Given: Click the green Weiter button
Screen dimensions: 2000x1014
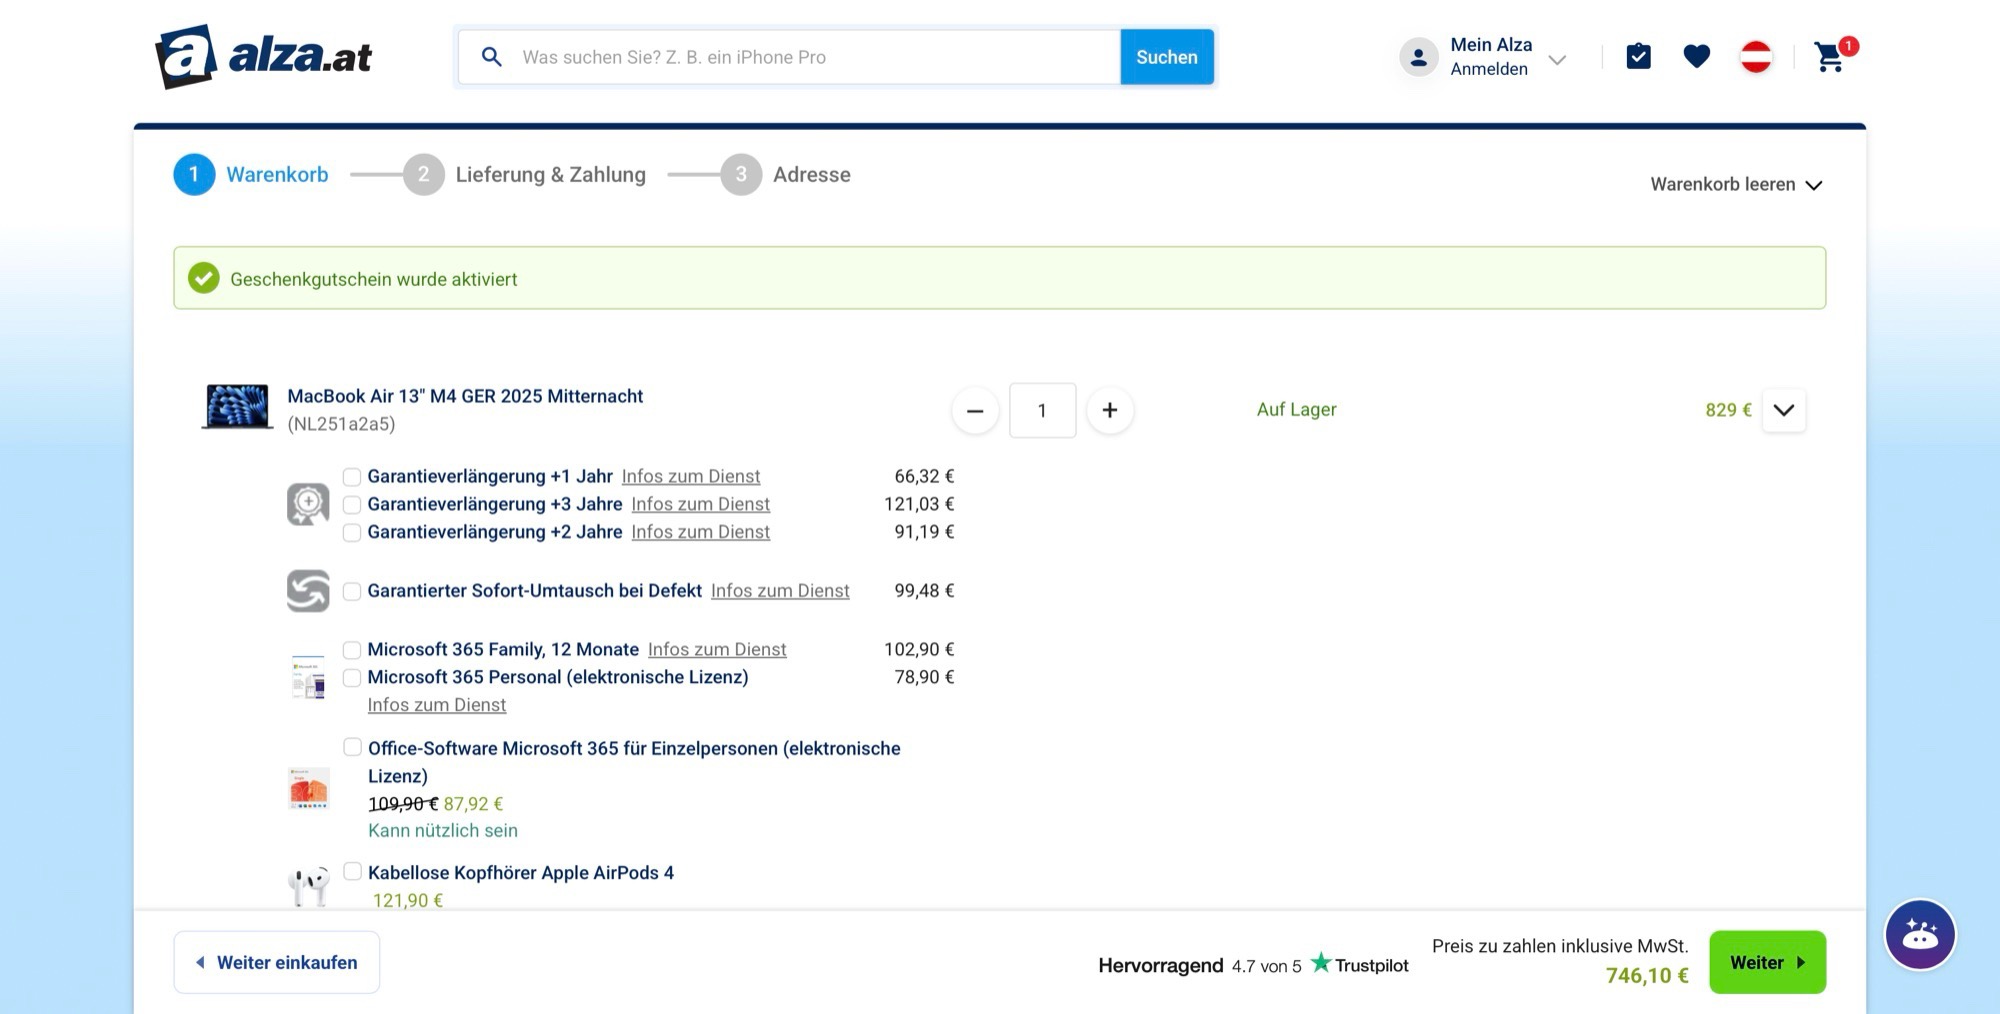Looking at the screenshot, I should point(1767,962).
